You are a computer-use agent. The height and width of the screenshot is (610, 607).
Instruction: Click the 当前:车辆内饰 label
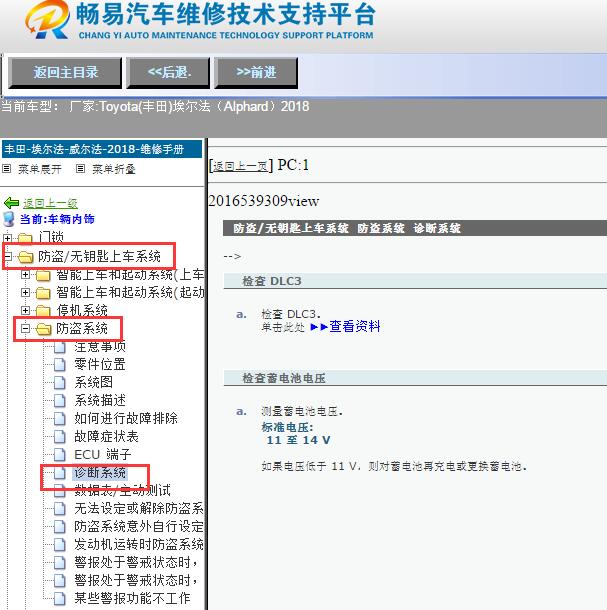(x=57, y=219)
